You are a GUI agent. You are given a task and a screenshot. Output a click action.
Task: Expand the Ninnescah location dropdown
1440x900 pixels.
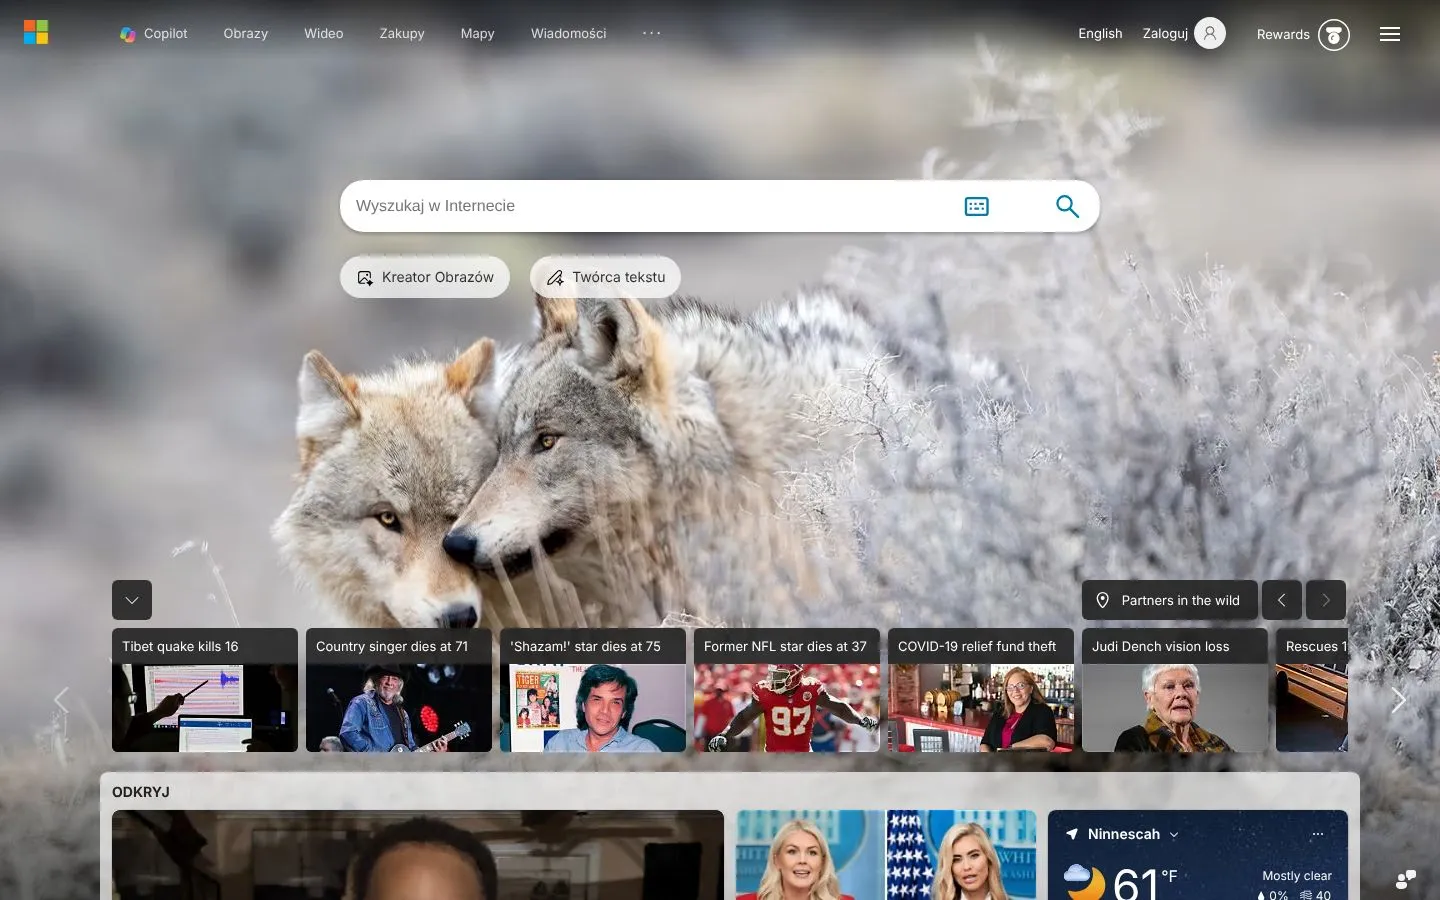tap(1174, 835)
